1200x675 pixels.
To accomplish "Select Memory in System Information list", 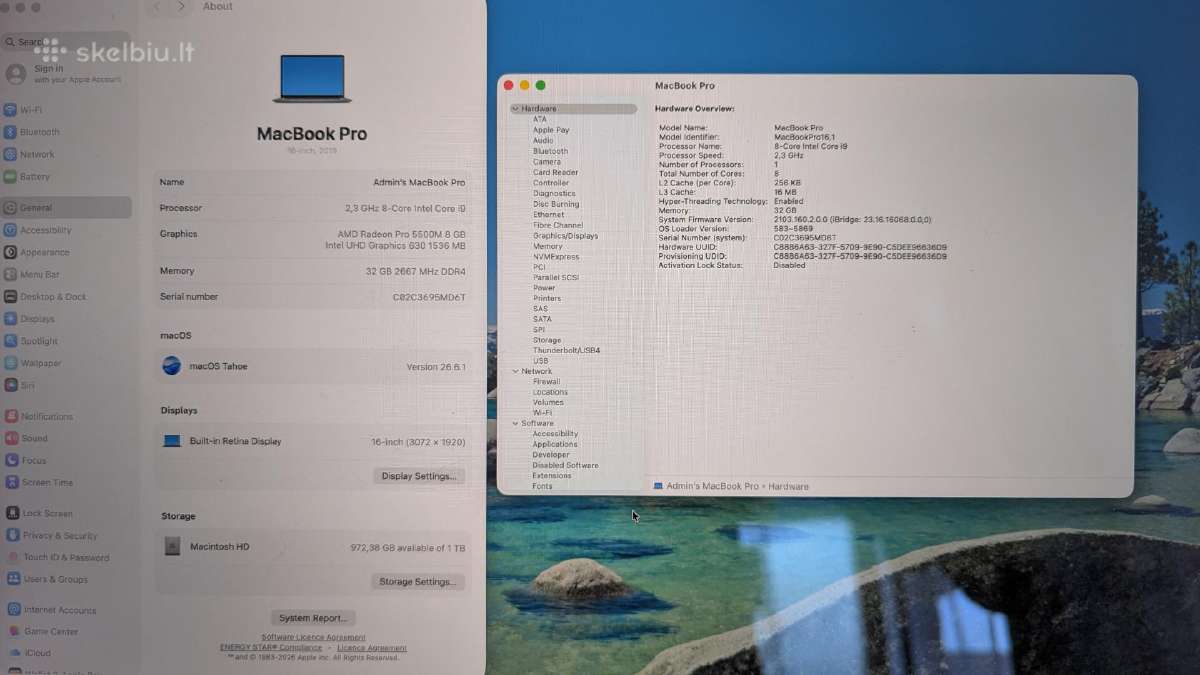I will (x=547, y=246).
